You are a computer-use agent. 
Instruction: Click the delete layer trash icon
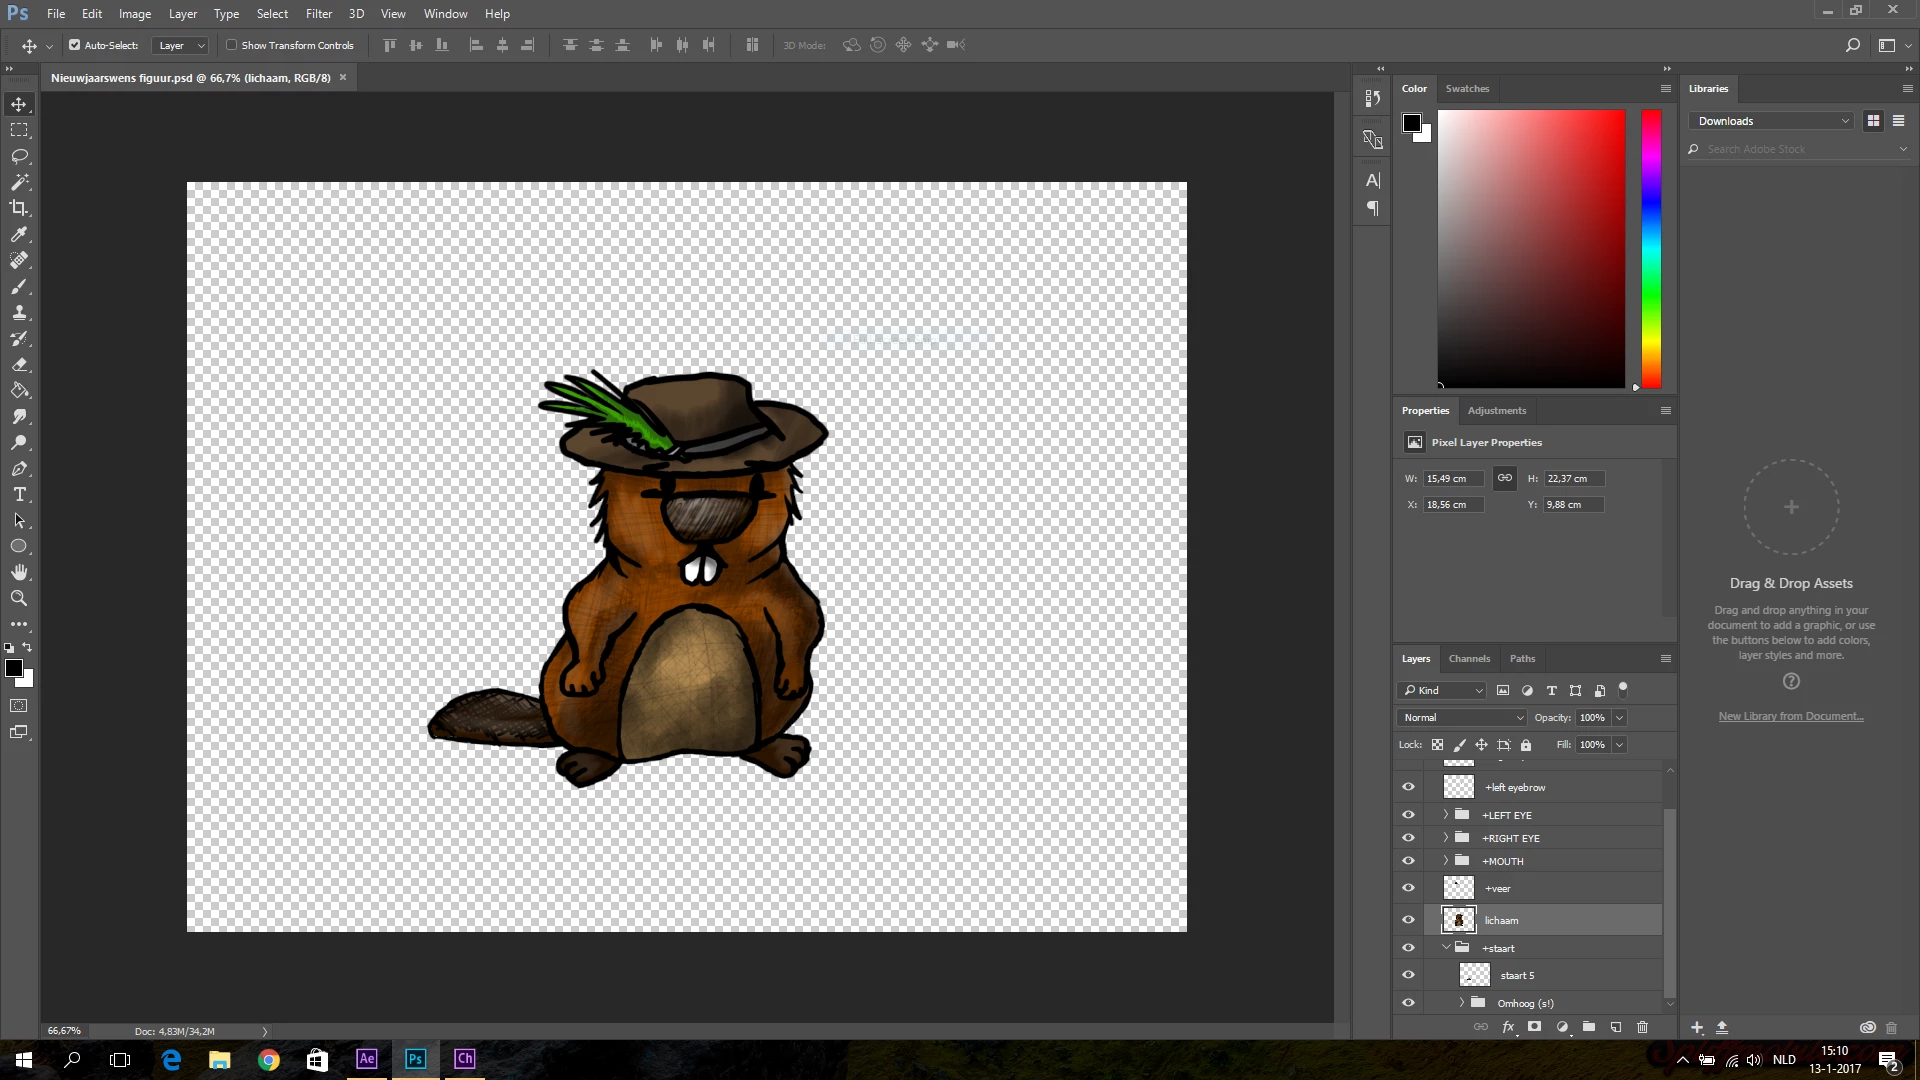1642,1027
